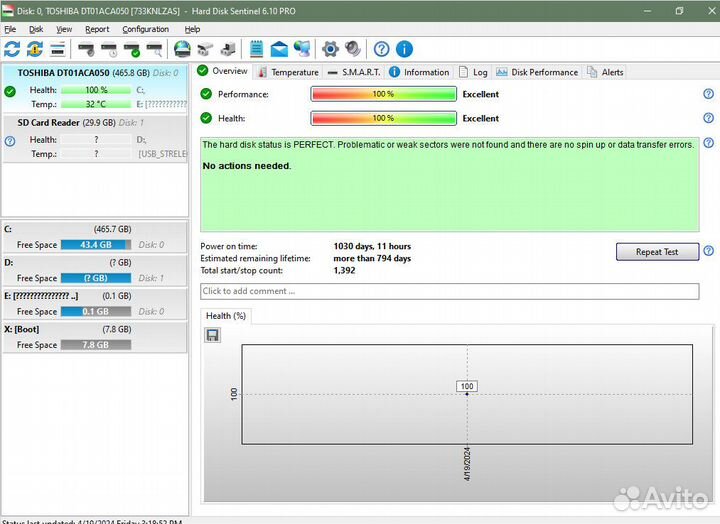Click the 4/19/2024 date label on graph
Viewport: 720px width, 524px height.
pos(467,463)
